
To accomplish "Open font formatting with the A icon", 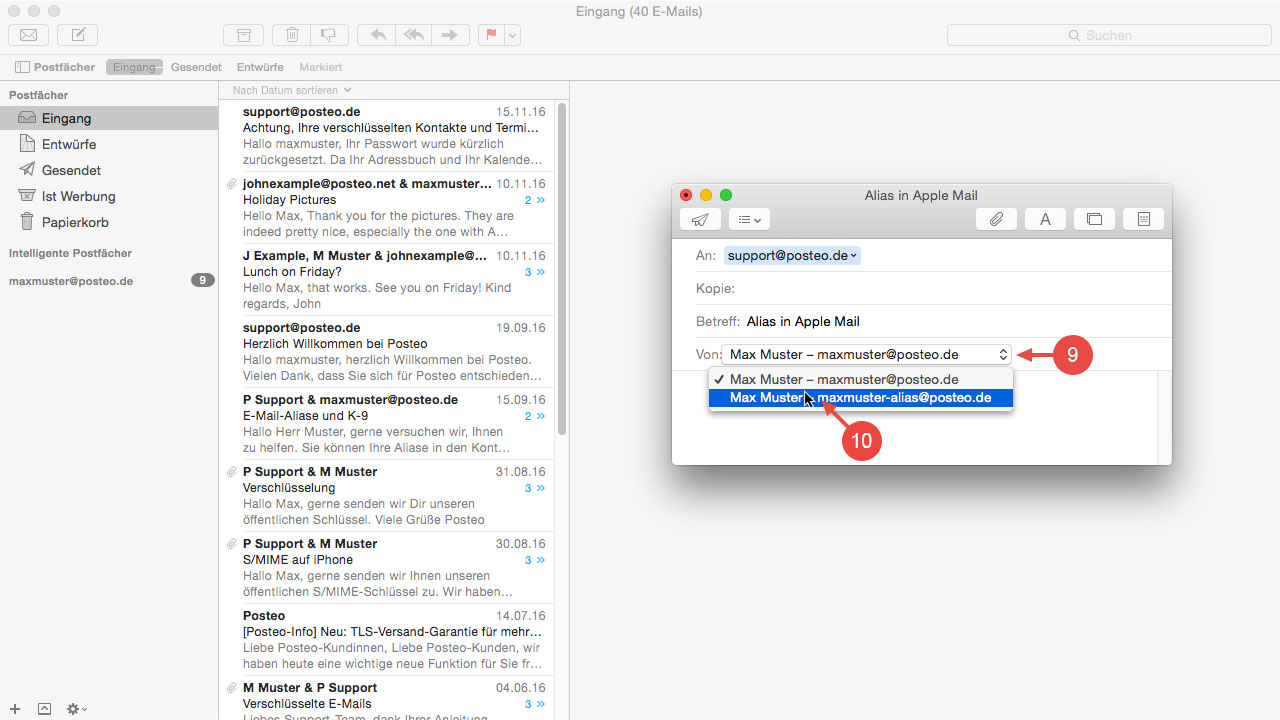I will pyautogui.click(x=1045, y=219).
